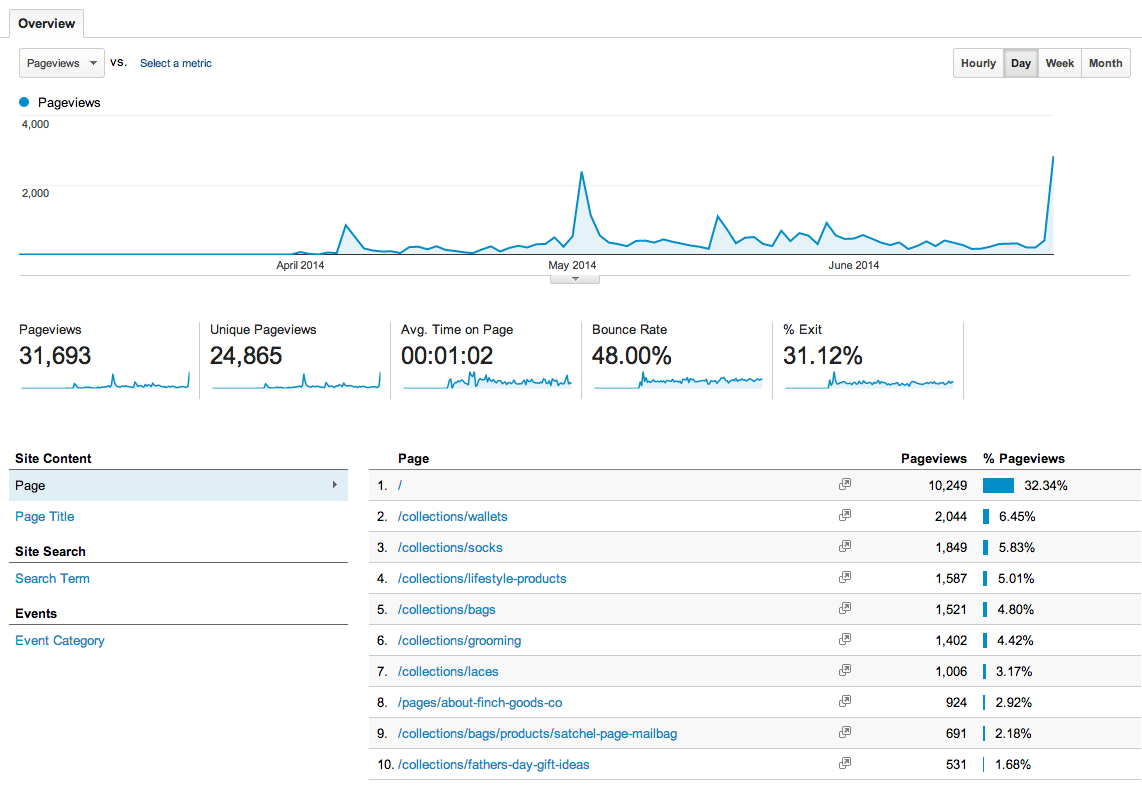Image resolution: width=1142 pixels, height=785 pixels.
Task: Click the timeline range handle below the chart
Action: click(574, 277)
